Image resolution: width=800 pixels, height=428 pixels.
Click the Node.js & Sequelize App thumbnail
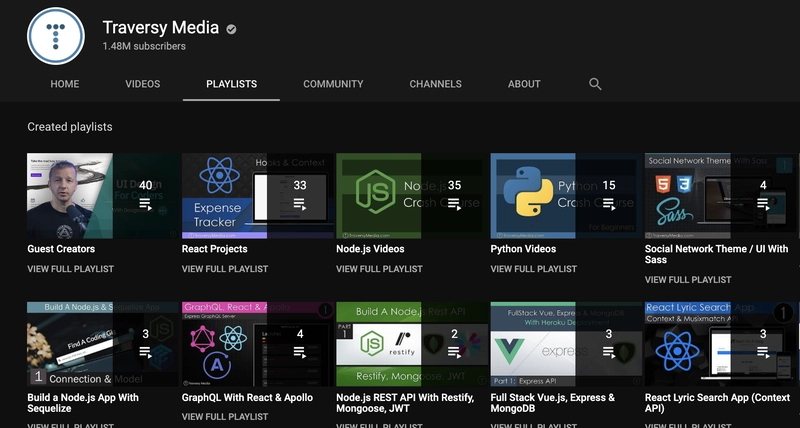click(x=103, y=344)
